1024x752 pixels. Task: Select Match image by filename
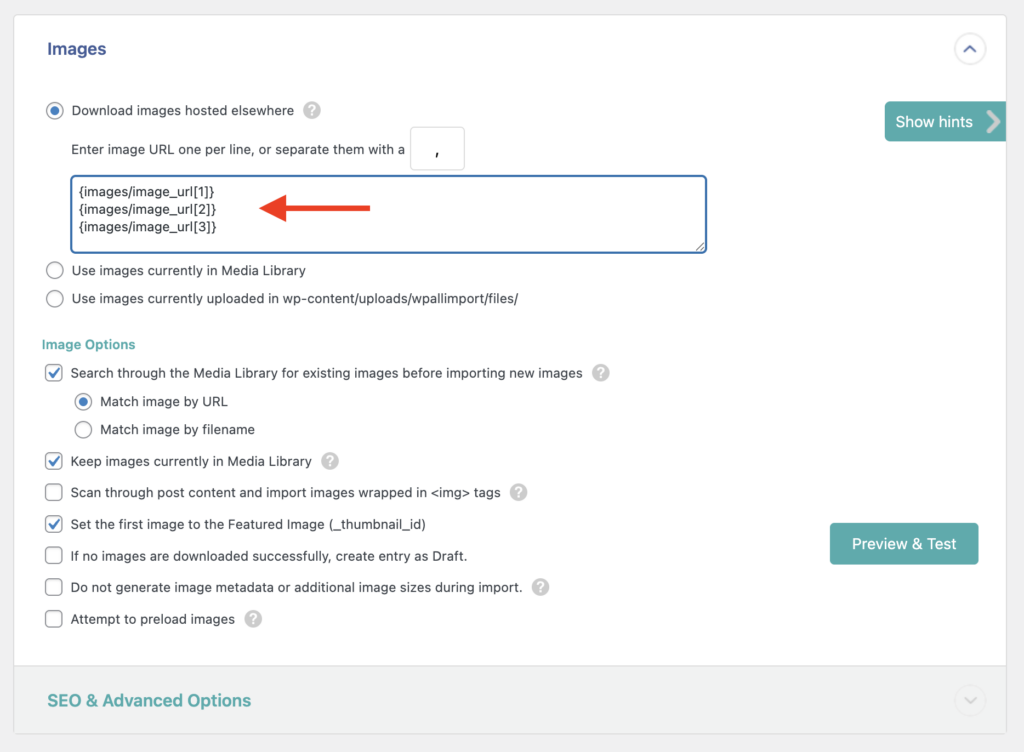click(84, 430)
